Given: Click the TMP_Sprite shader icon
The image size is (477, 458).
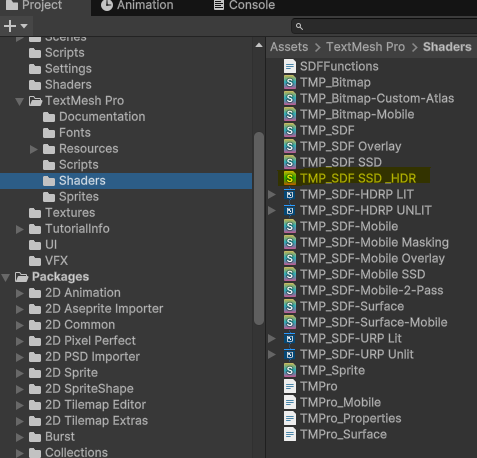Looking at the screenshot, I should [290, 370].
